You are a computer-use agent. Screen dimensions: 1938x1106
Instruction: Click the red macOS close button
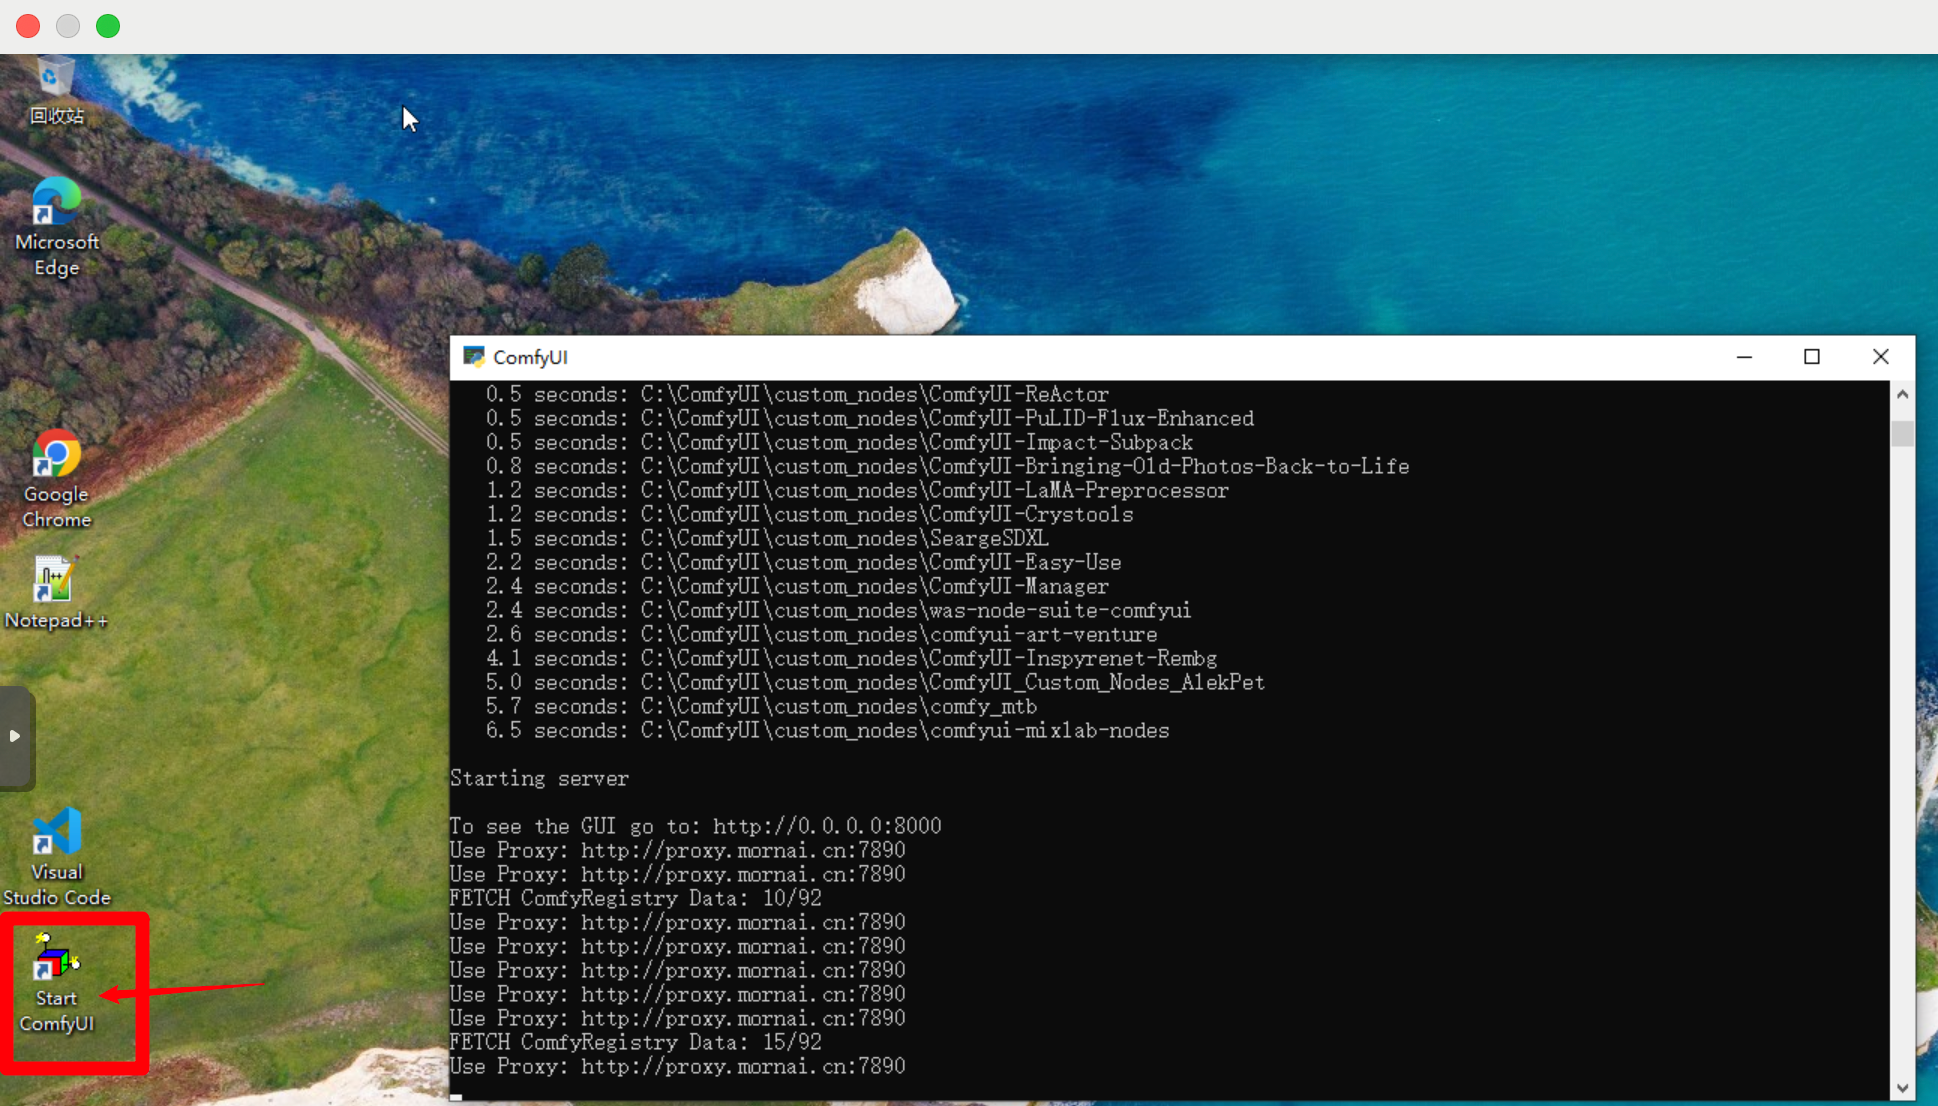(x=28, y=26)
